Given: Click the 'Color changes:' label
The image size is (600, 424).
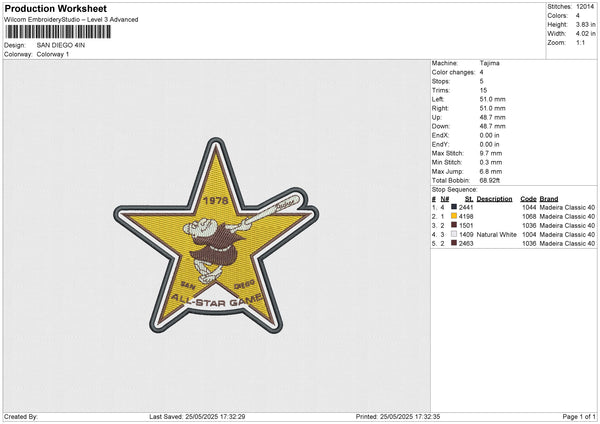Looking at the screenshot, I should [x=453, y=72].
